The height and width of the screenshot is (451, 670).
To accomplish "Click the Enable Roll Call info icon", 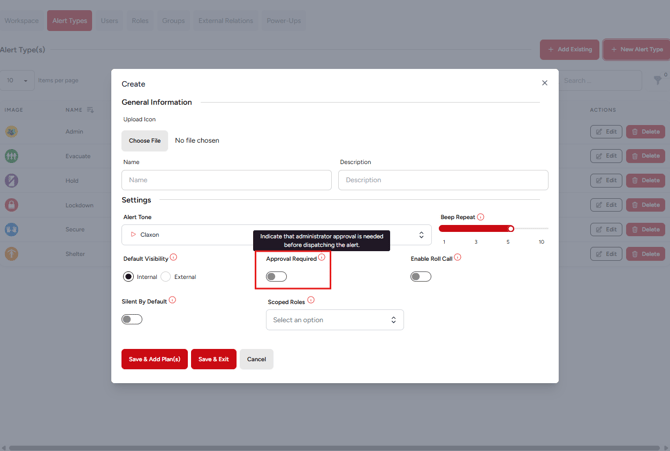I will [x=458, y=258].
